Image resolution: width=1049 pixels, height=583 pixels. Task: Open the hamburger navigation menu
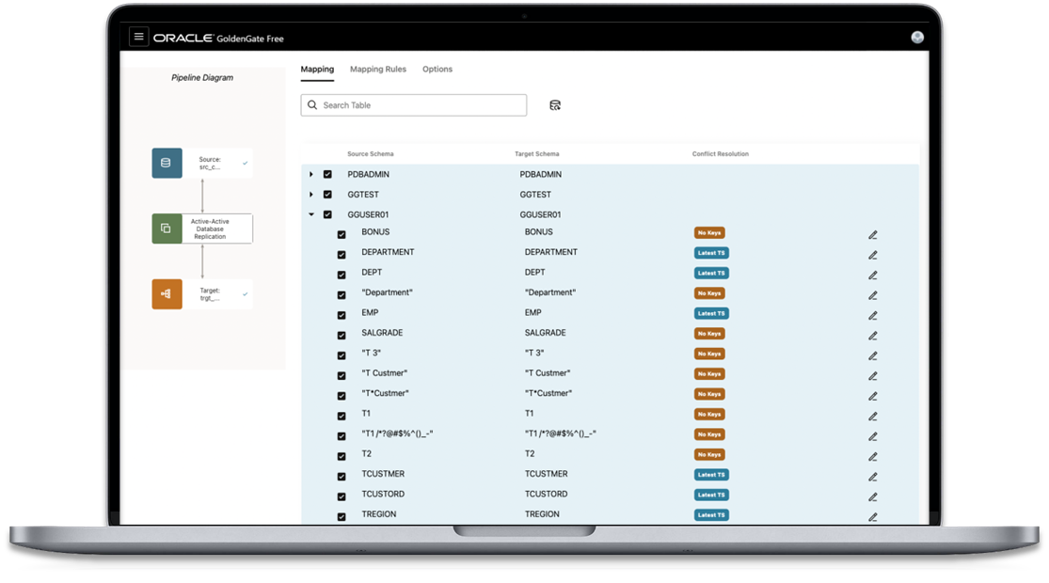click(138, 37)
